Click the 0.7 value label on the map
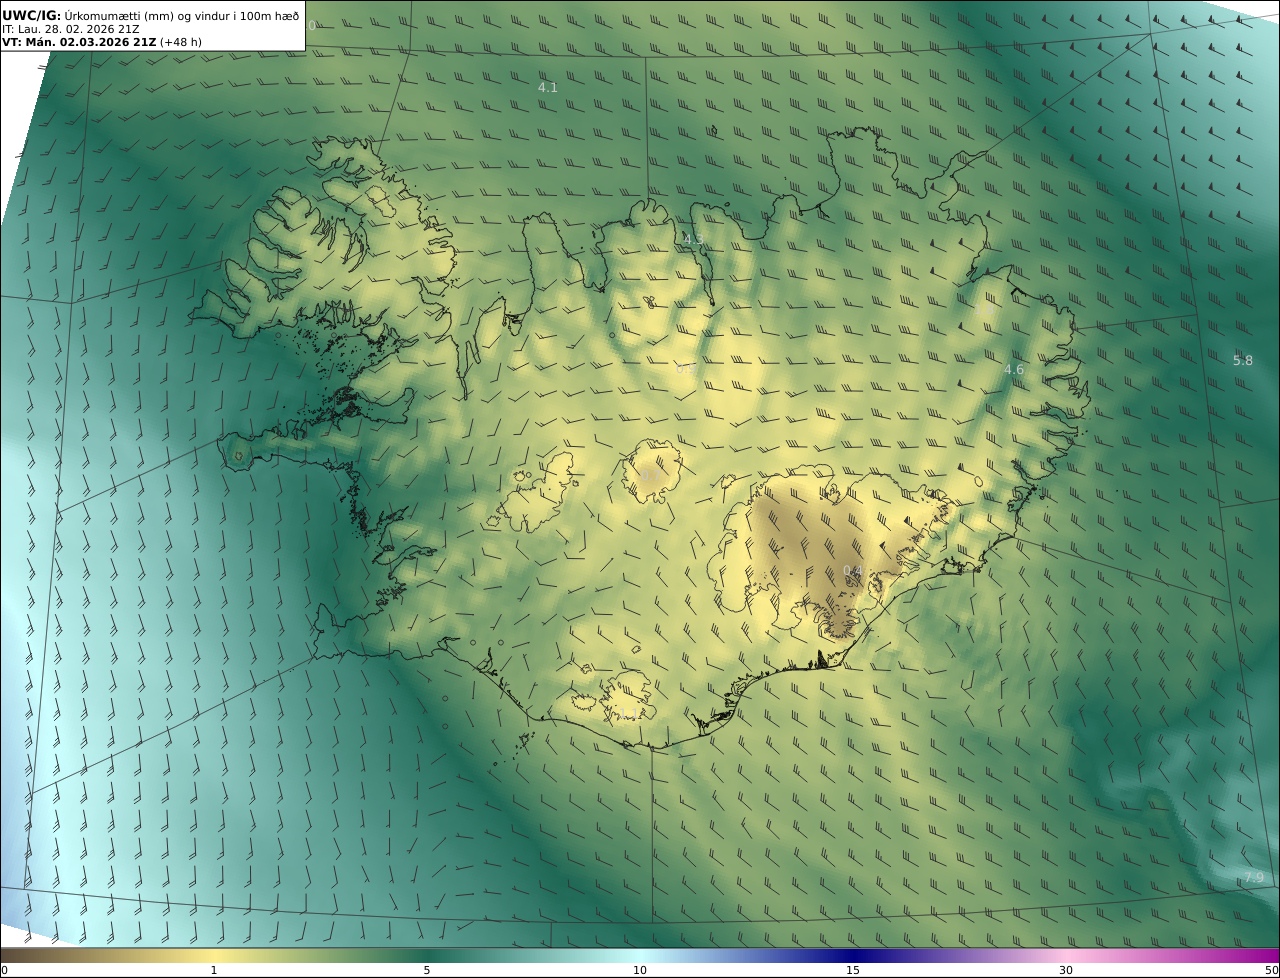This screenshot has height=978, width=1280. pos(650,475)
